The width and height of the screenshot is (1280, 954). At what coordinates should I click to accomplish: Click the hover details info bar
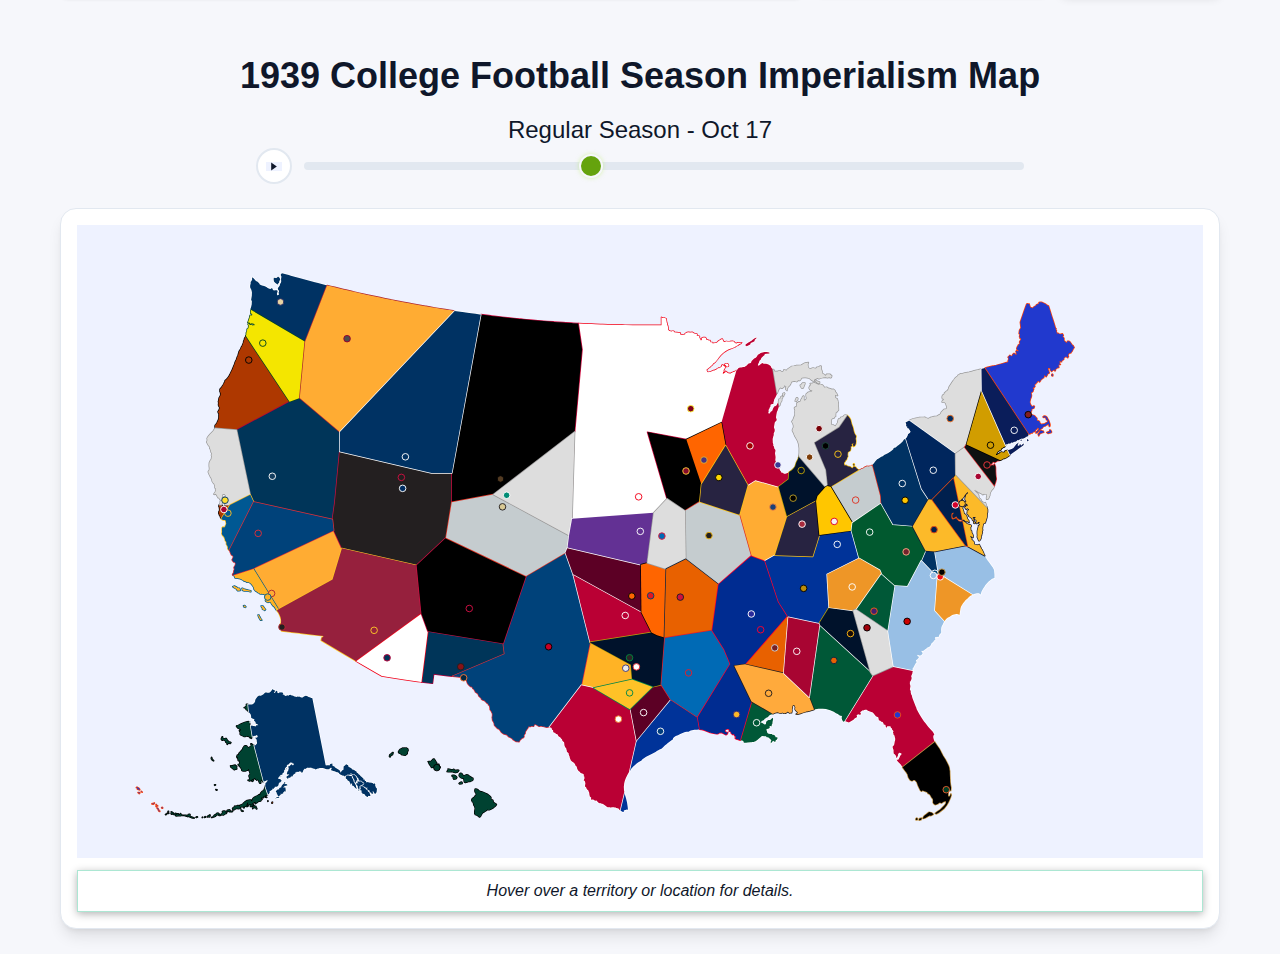click(640, 890)
